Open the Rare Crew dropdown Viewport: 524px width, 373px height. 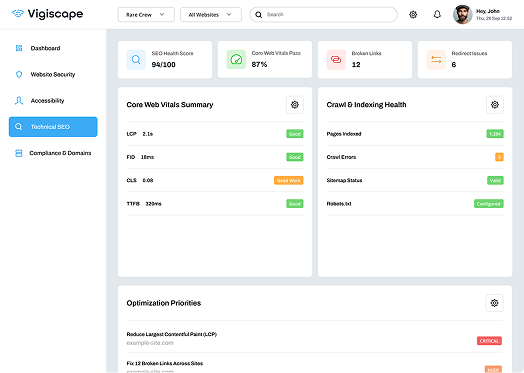146,15
